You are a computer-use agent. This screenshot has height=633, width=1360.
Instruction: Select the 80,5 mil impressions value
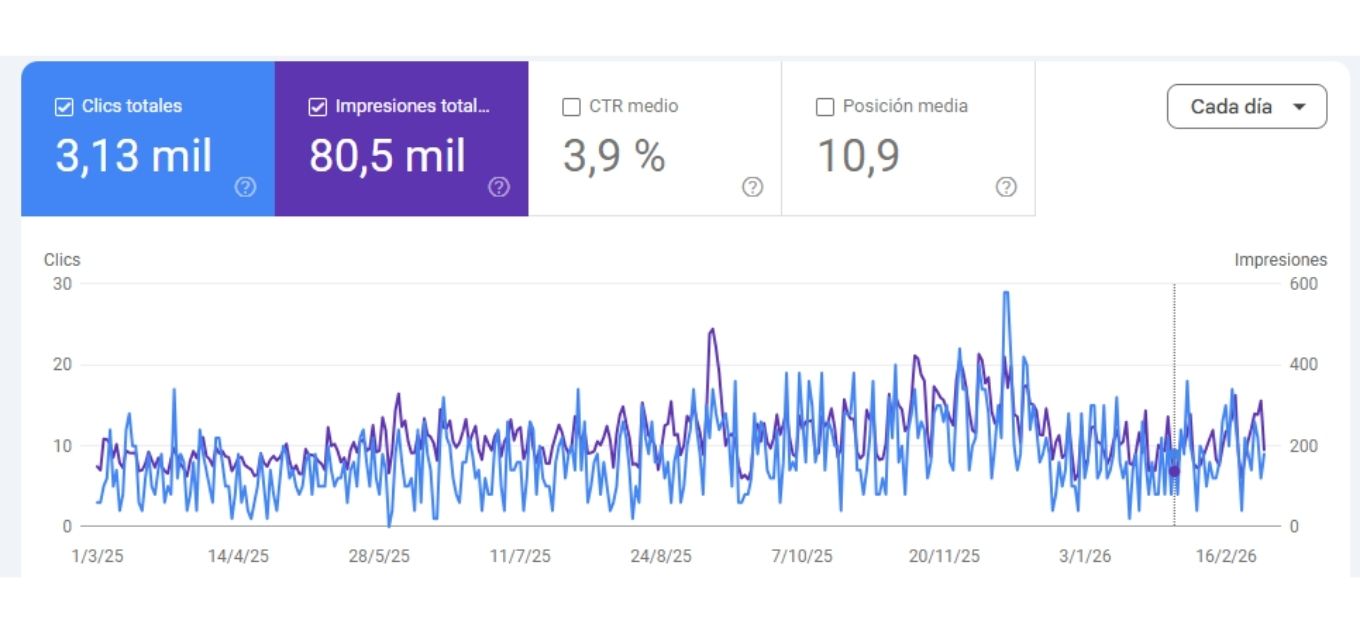click(387, 157)
